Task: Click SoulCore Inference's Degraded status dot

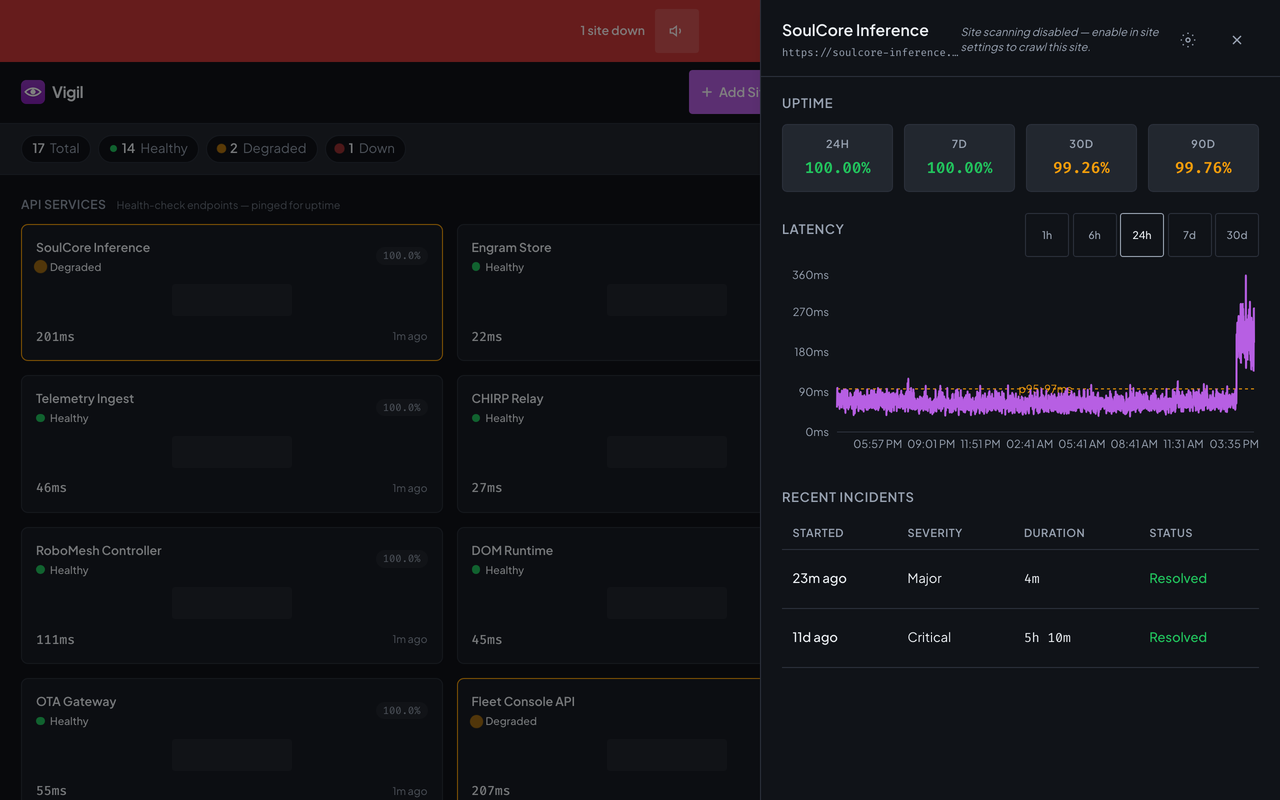Action: 40,267
